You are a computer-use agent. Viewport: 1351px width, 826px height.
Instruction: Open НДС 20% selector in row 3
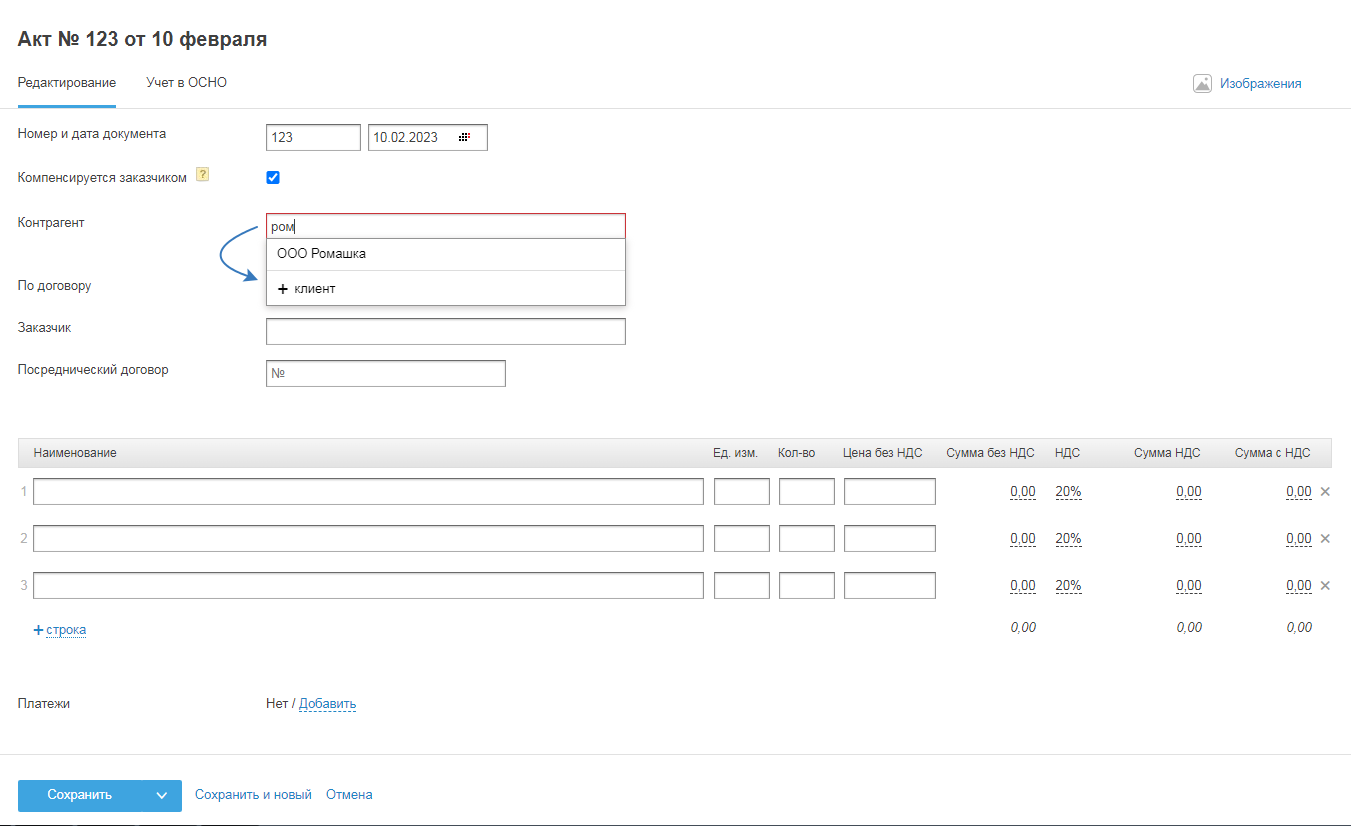pyautogui.click(x=1068, y=586)
